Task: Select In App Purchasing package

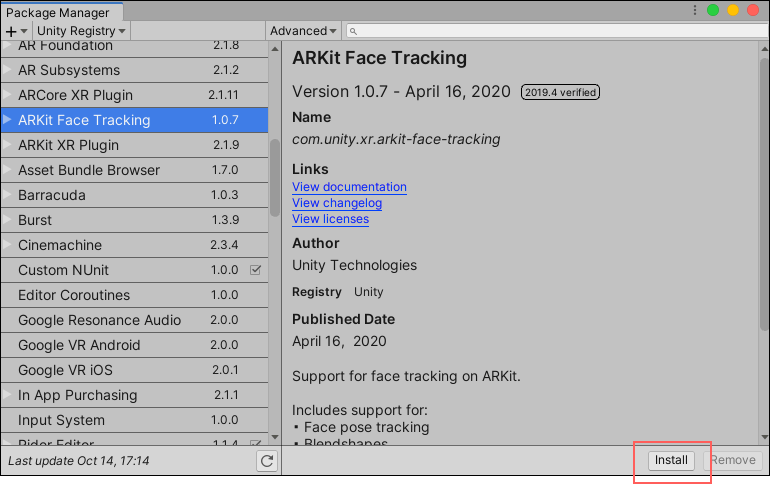Action: 135,396
